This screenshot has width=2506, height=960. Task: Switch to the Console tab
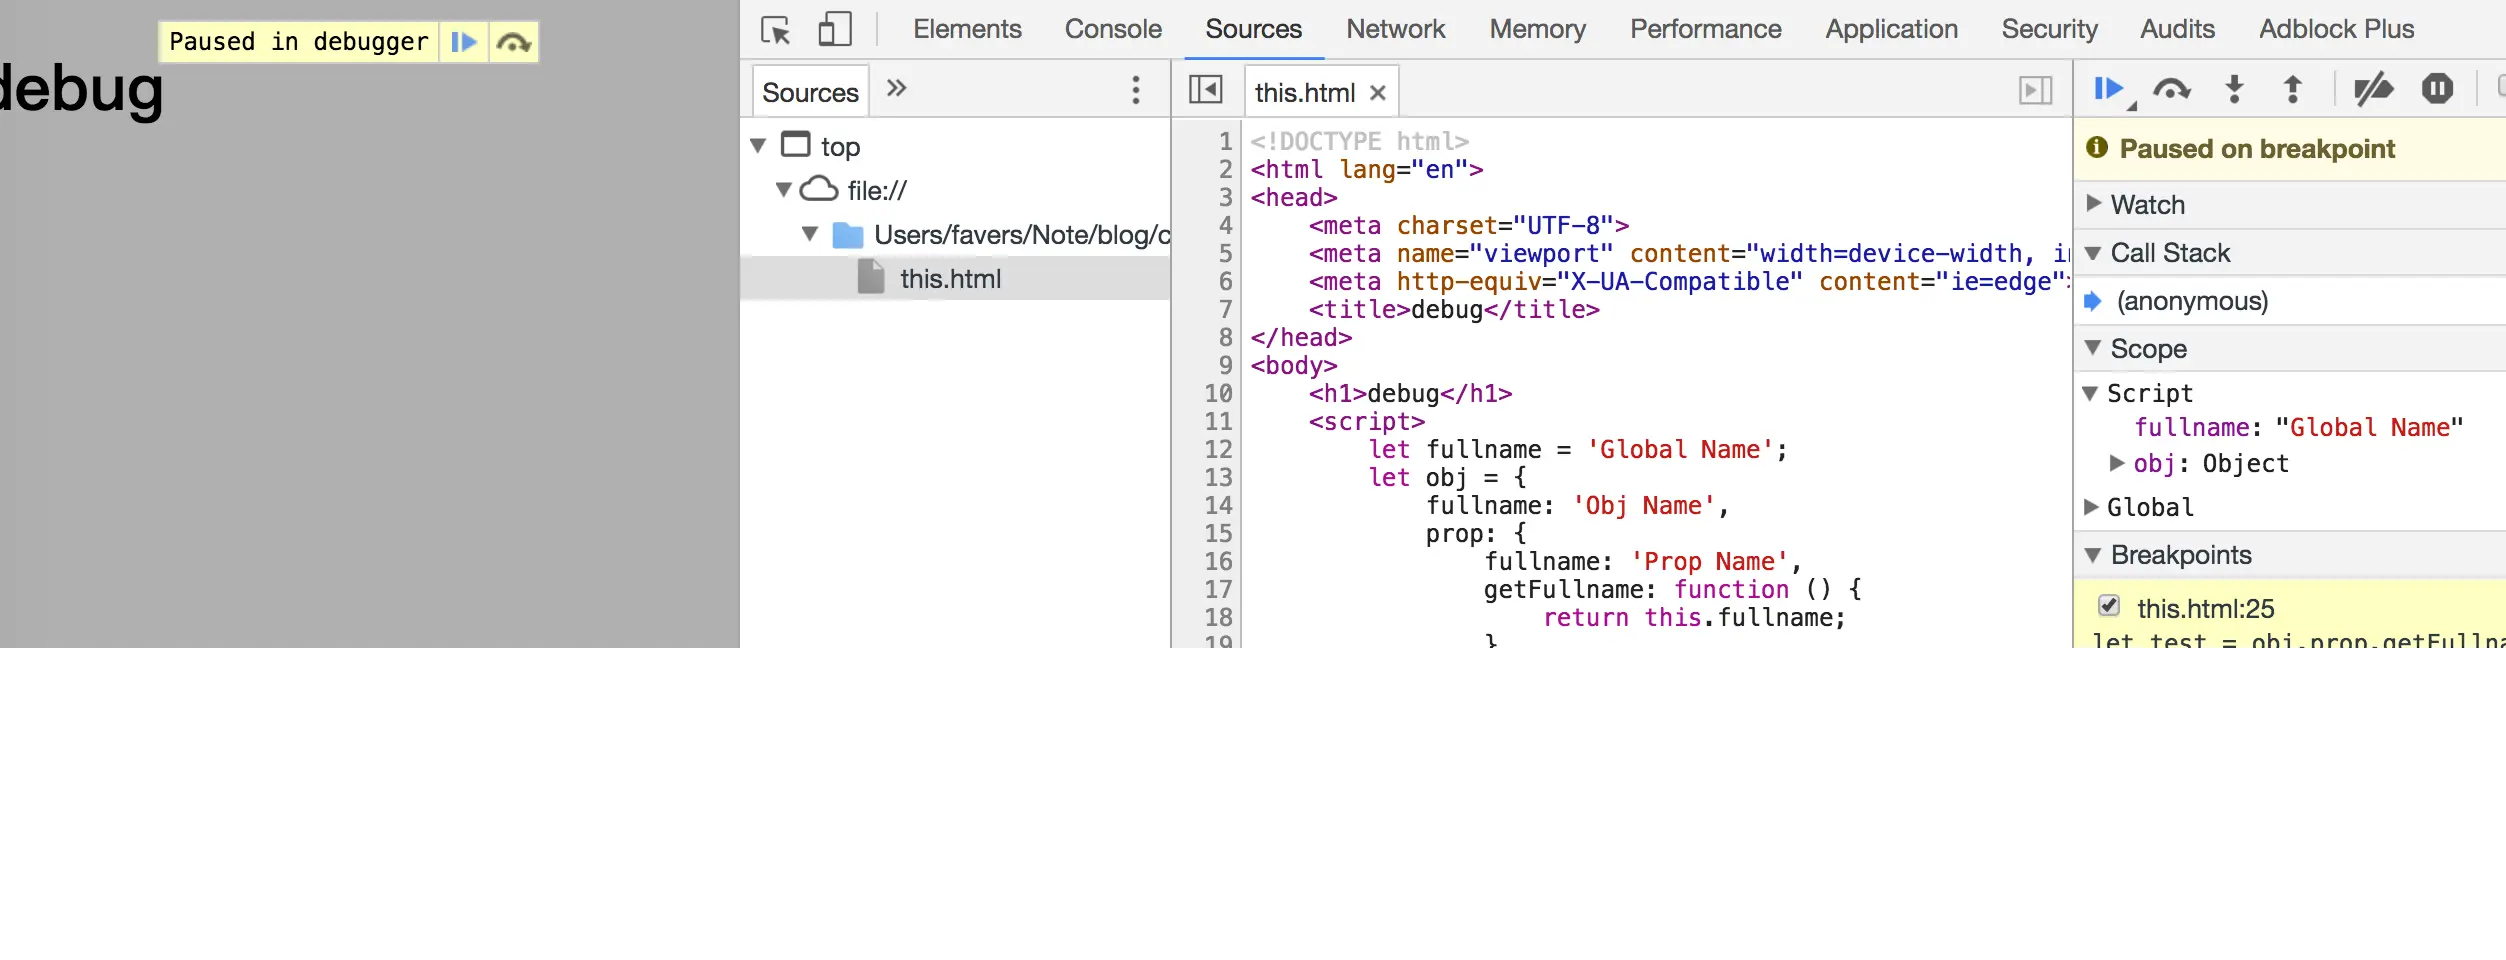pos(1113,29)
